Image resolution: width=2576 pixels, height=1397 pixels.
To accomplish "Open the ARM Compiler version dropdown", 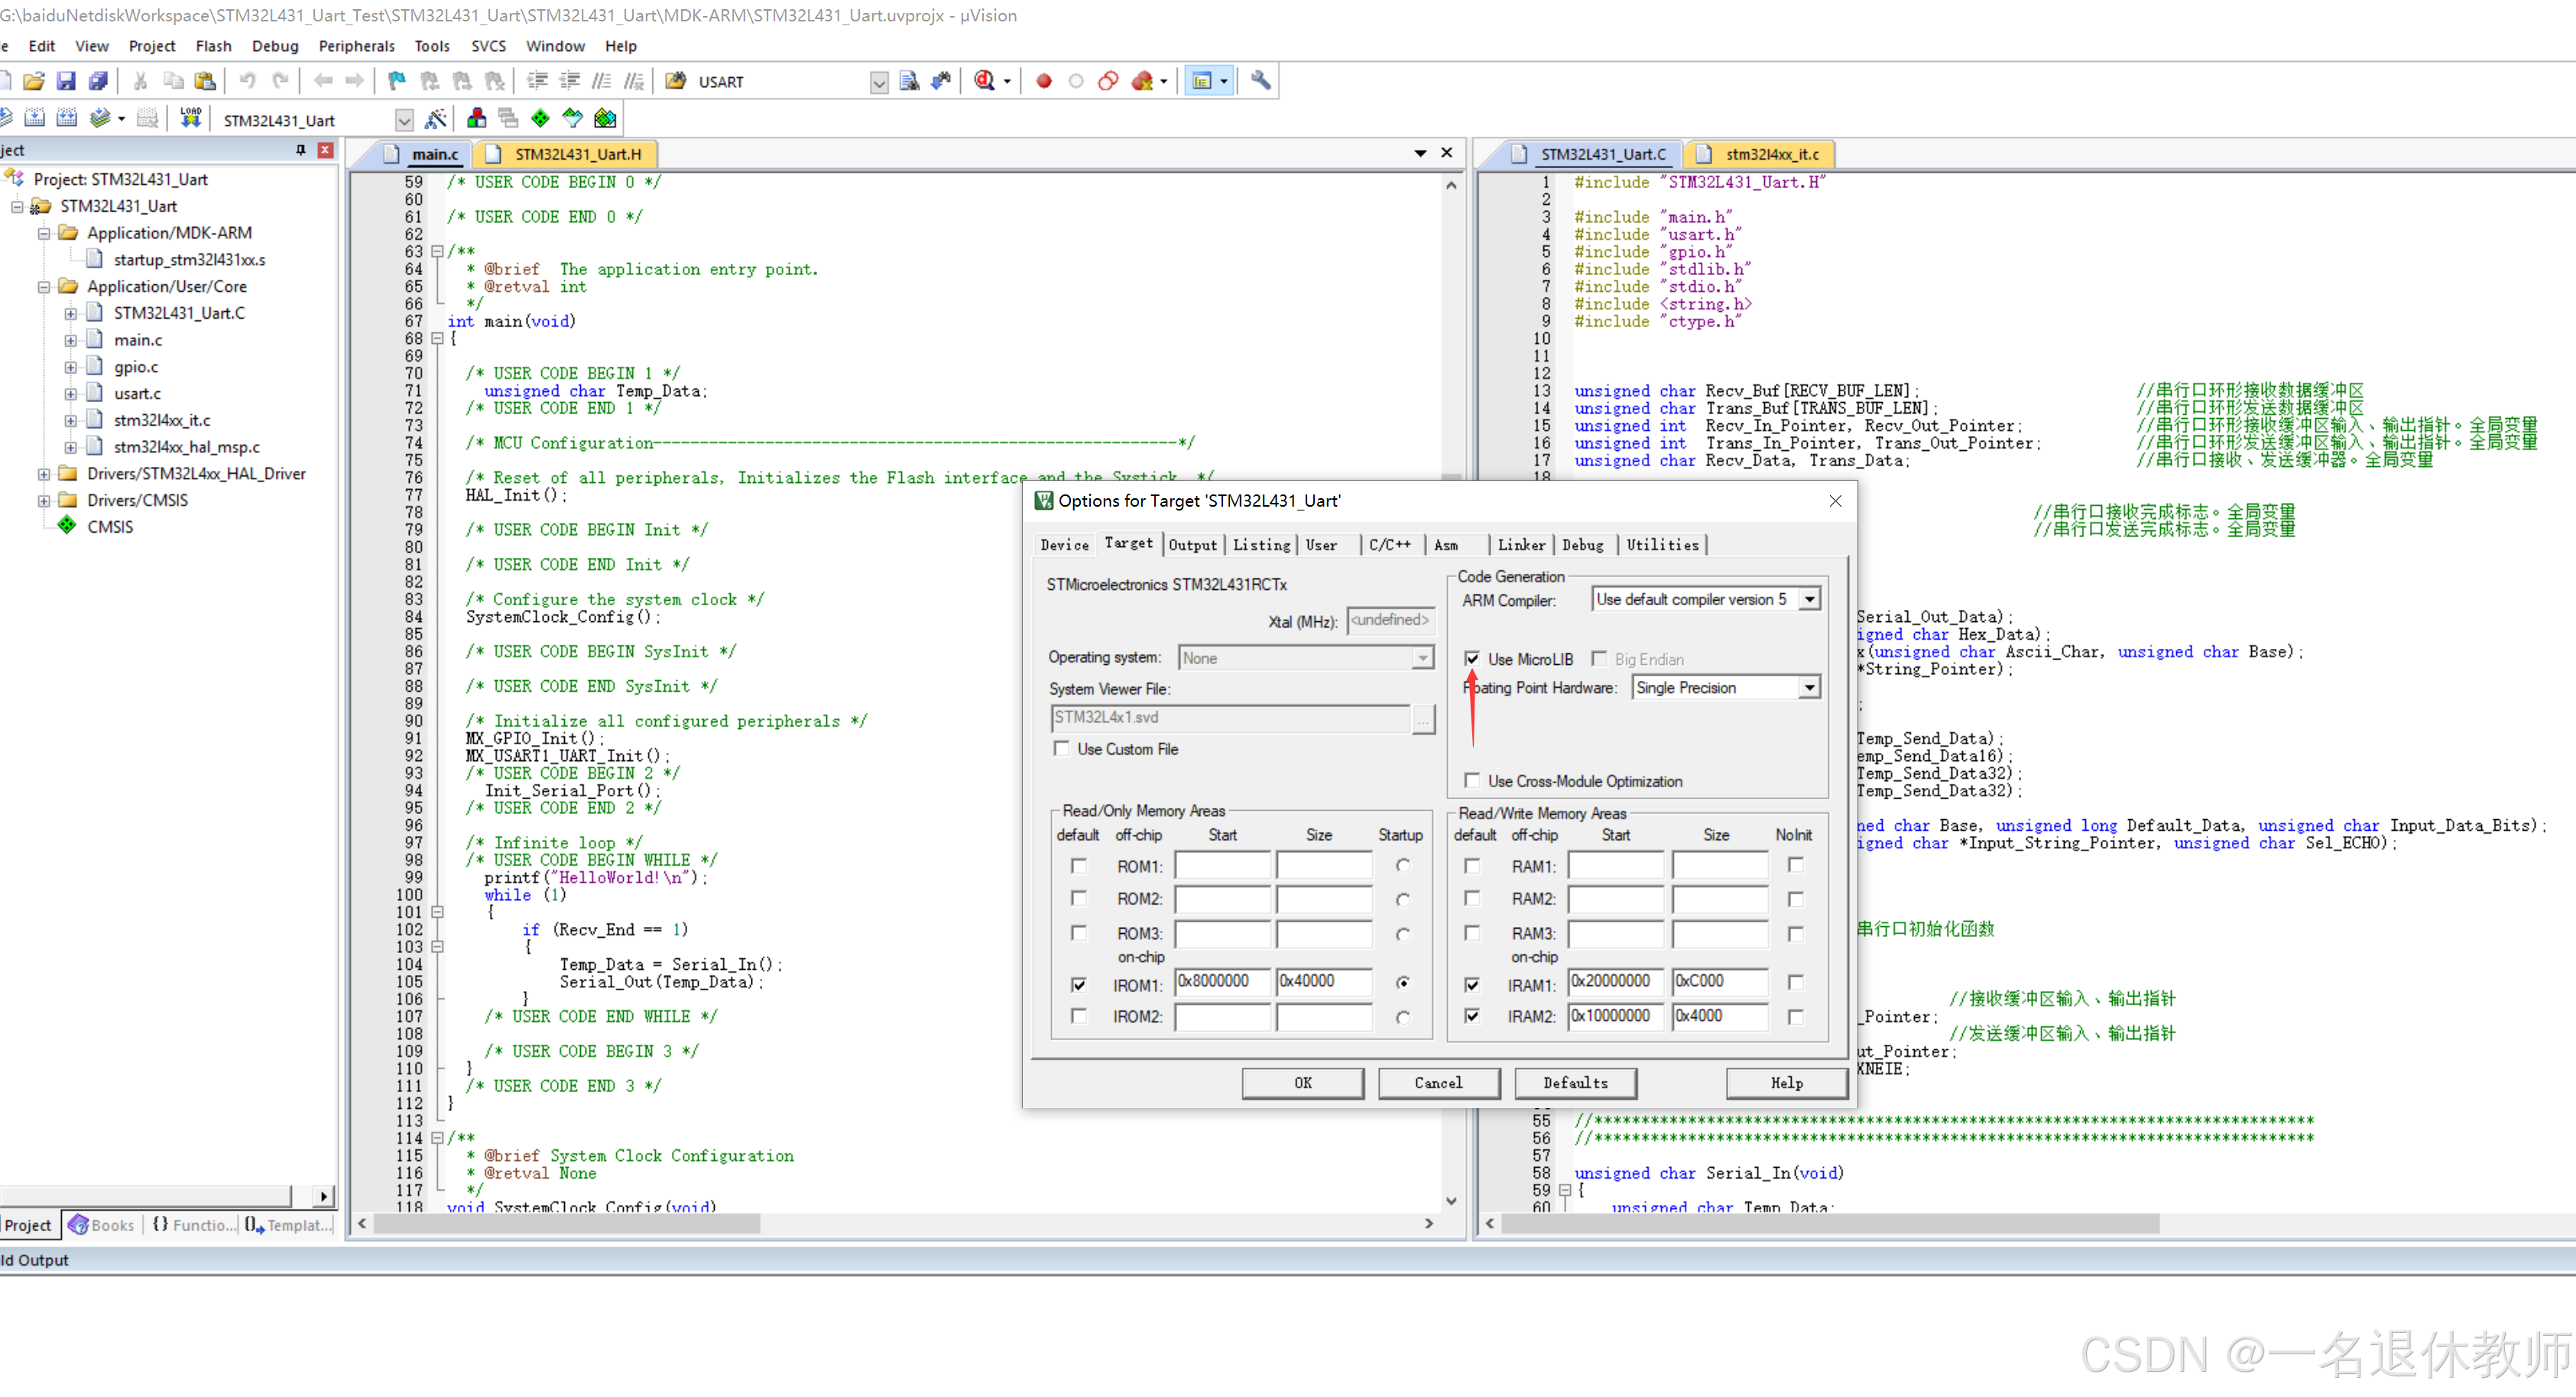I will point(1809,599).
